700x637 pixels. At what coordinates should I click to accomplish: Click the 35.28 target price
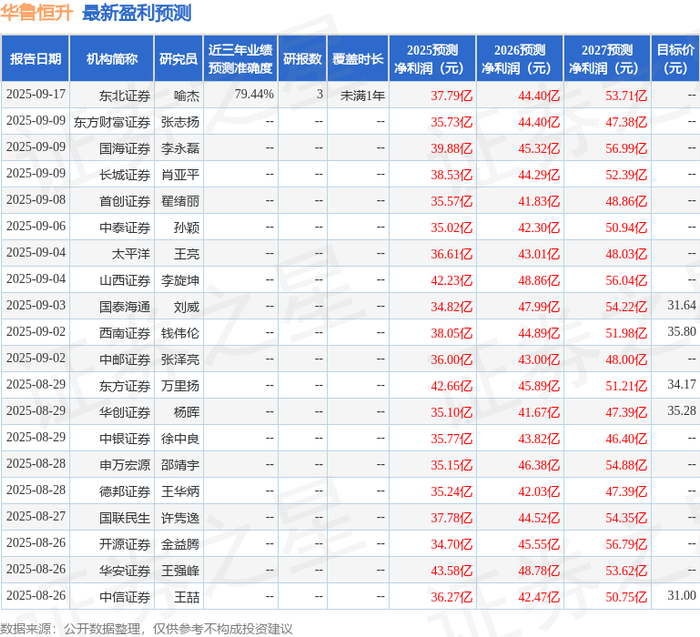pos(682,410)
